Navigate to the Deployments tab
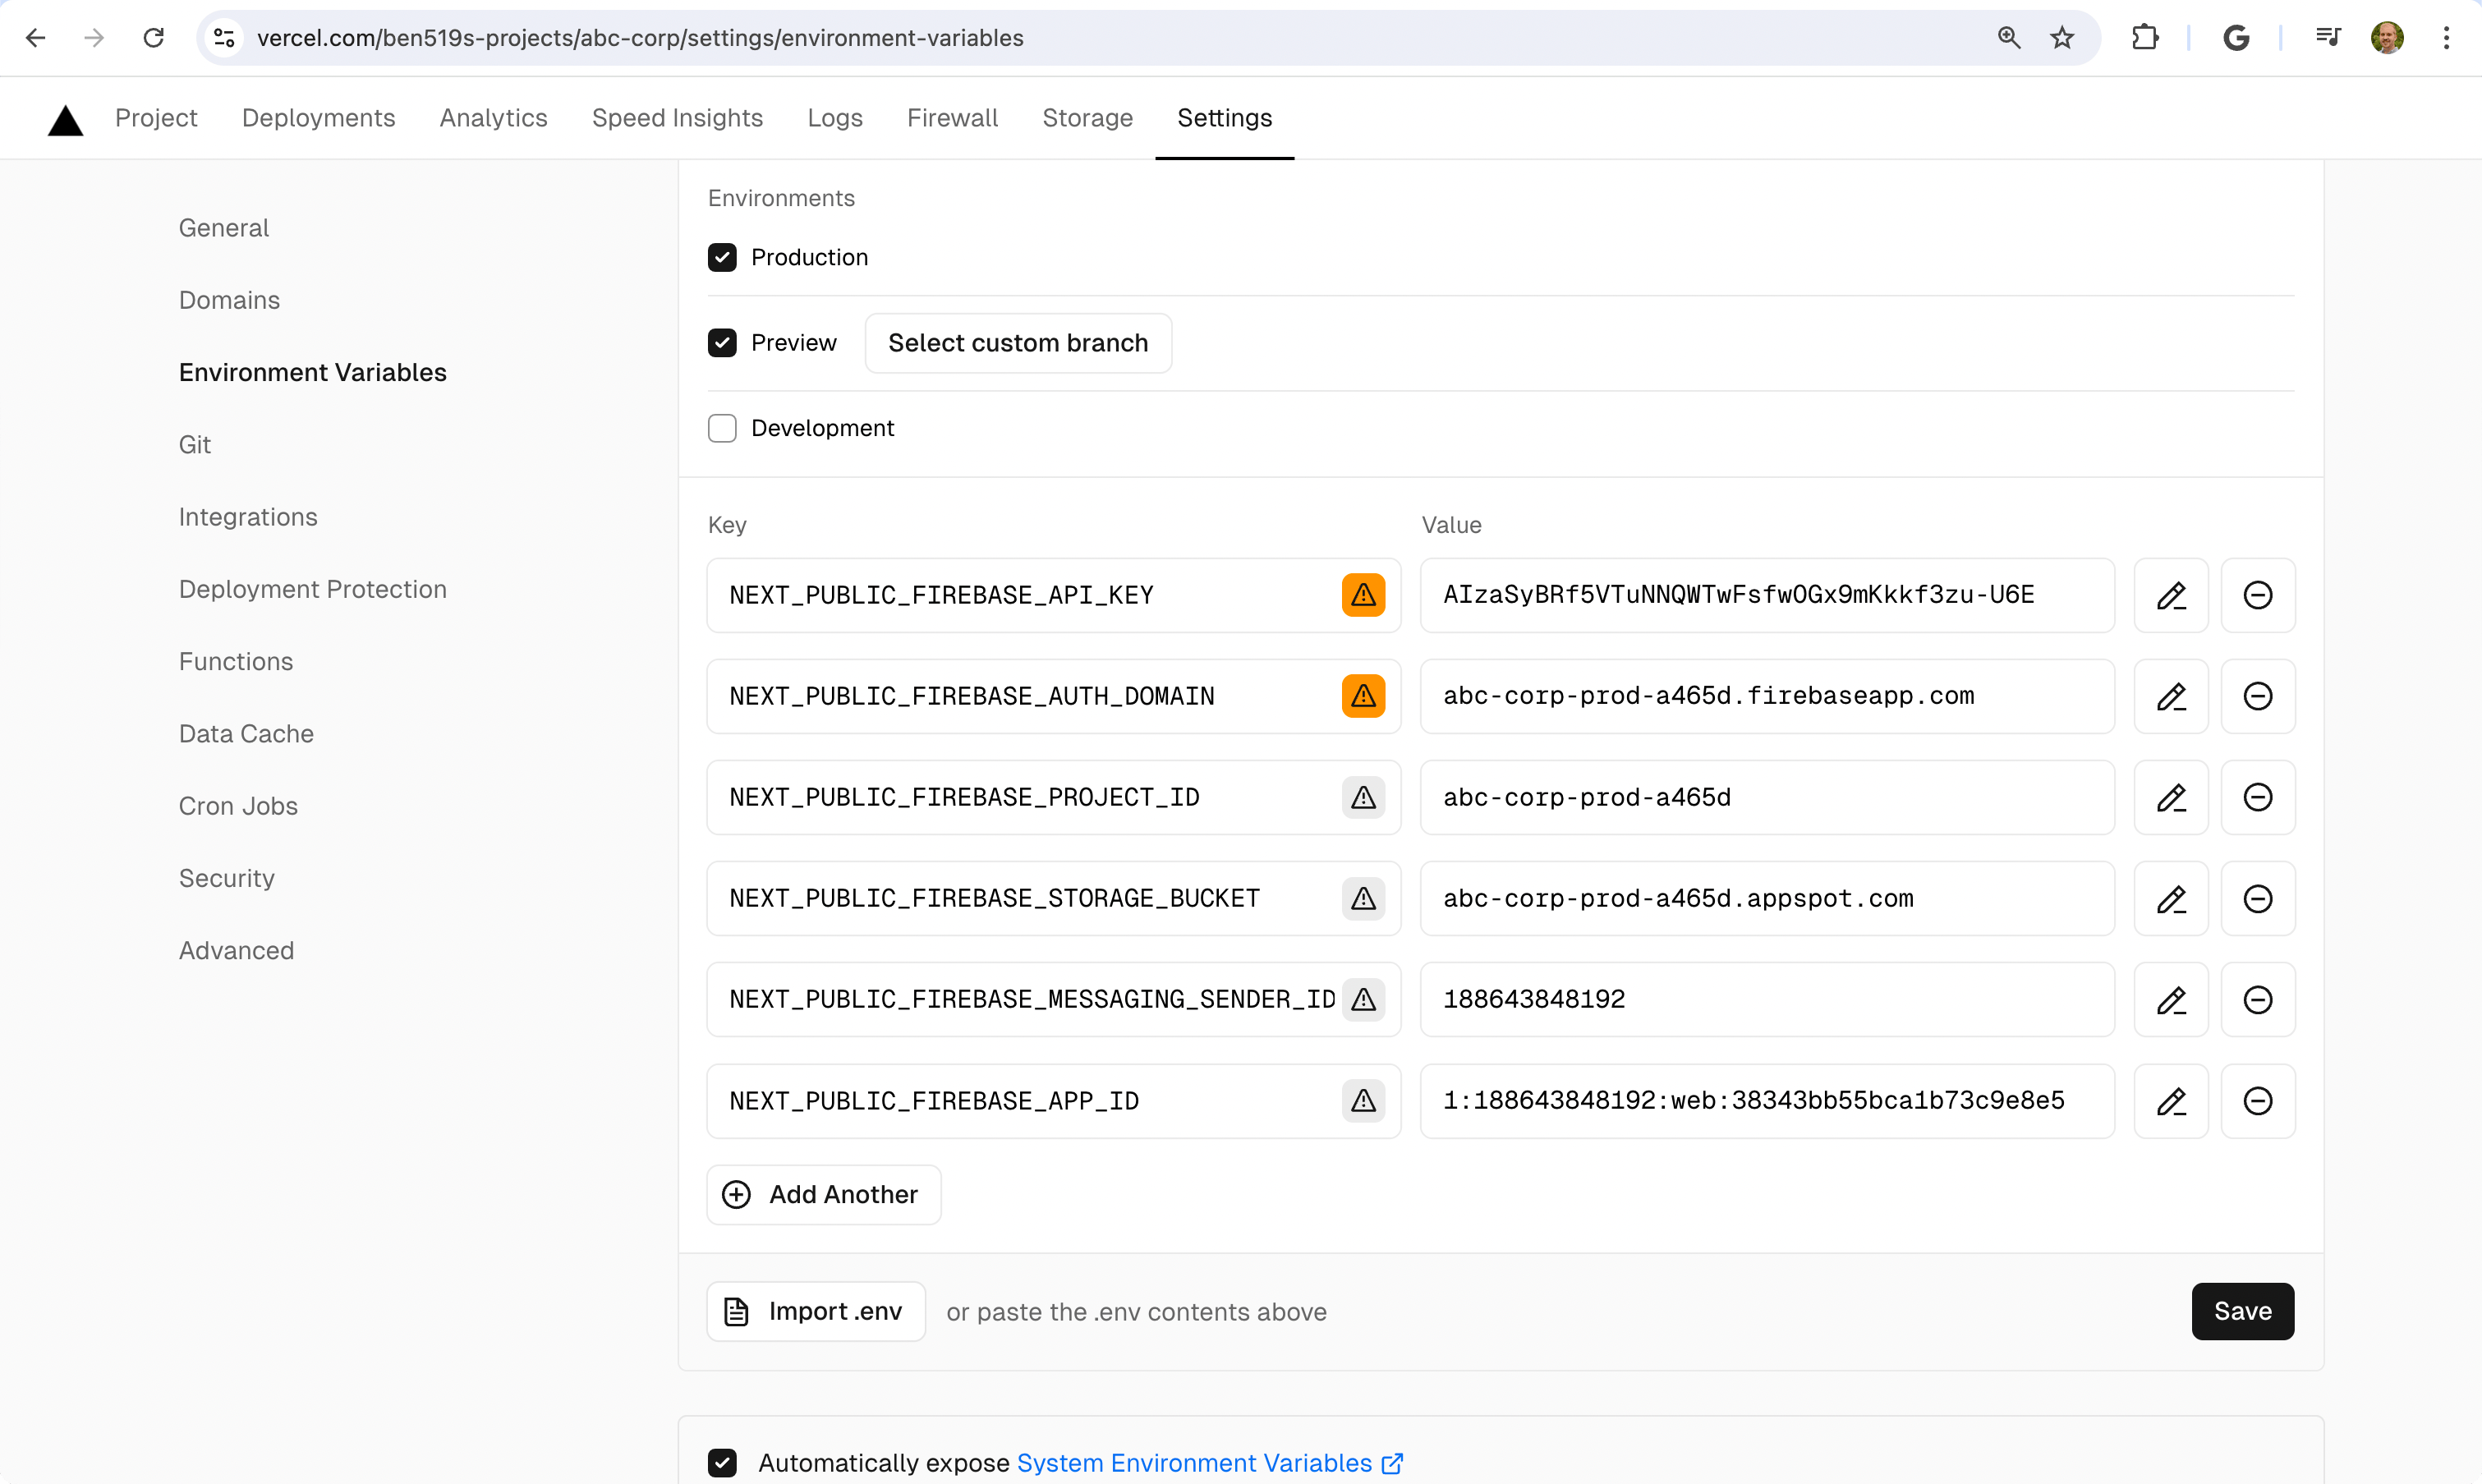Screen dimensions: 2482x1484 pyautogui.click(x=318, y=117)
